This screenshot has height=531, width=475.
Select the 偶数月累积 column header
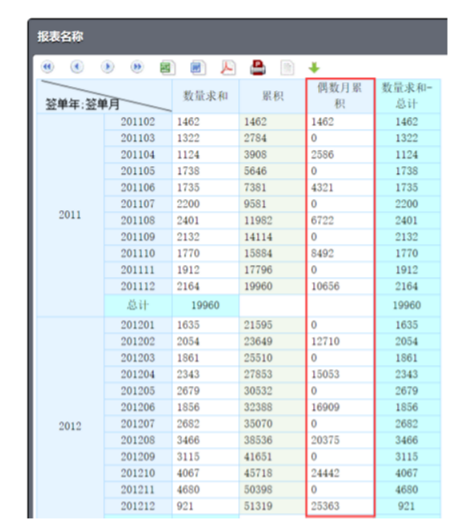pyautogui.click(x=340, y=96)
